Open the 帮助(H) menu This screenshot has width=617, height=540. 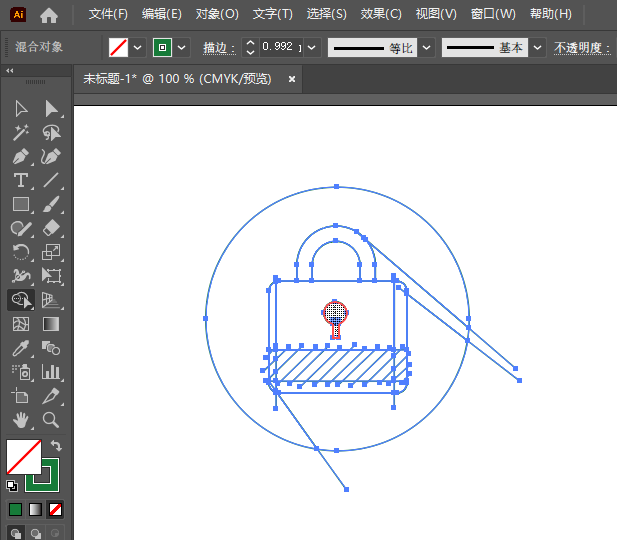click(x=550, y=14)
